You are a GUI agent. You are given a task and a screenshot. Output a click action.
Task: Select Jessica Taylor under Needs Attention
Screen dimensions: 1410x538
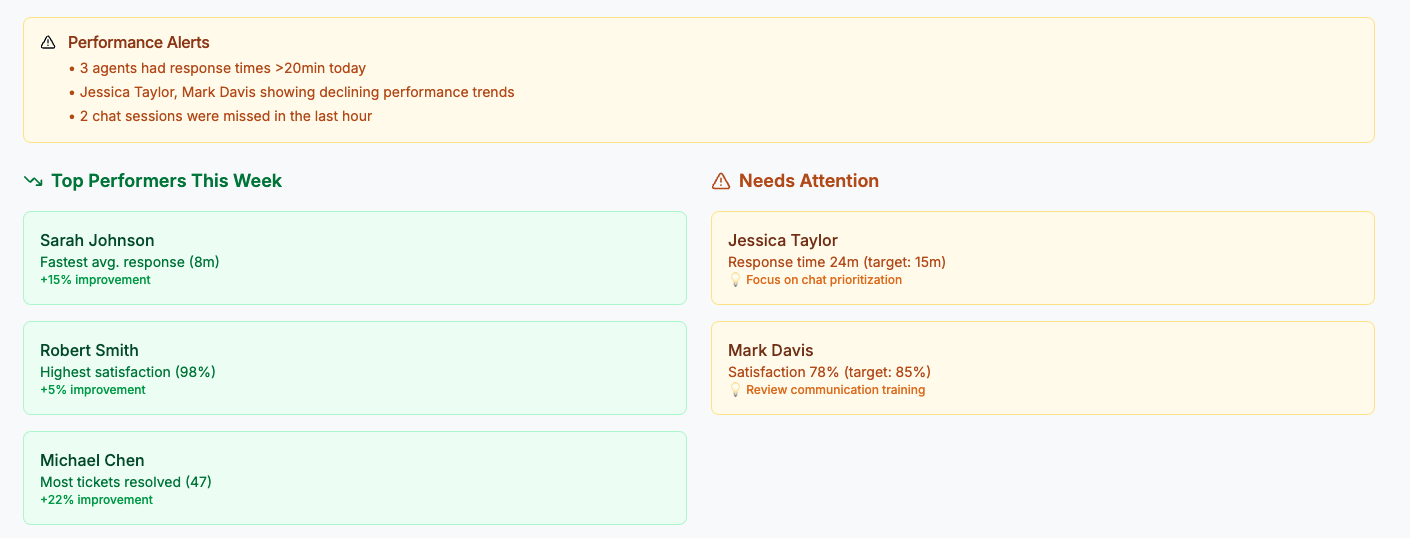(783, 240)
